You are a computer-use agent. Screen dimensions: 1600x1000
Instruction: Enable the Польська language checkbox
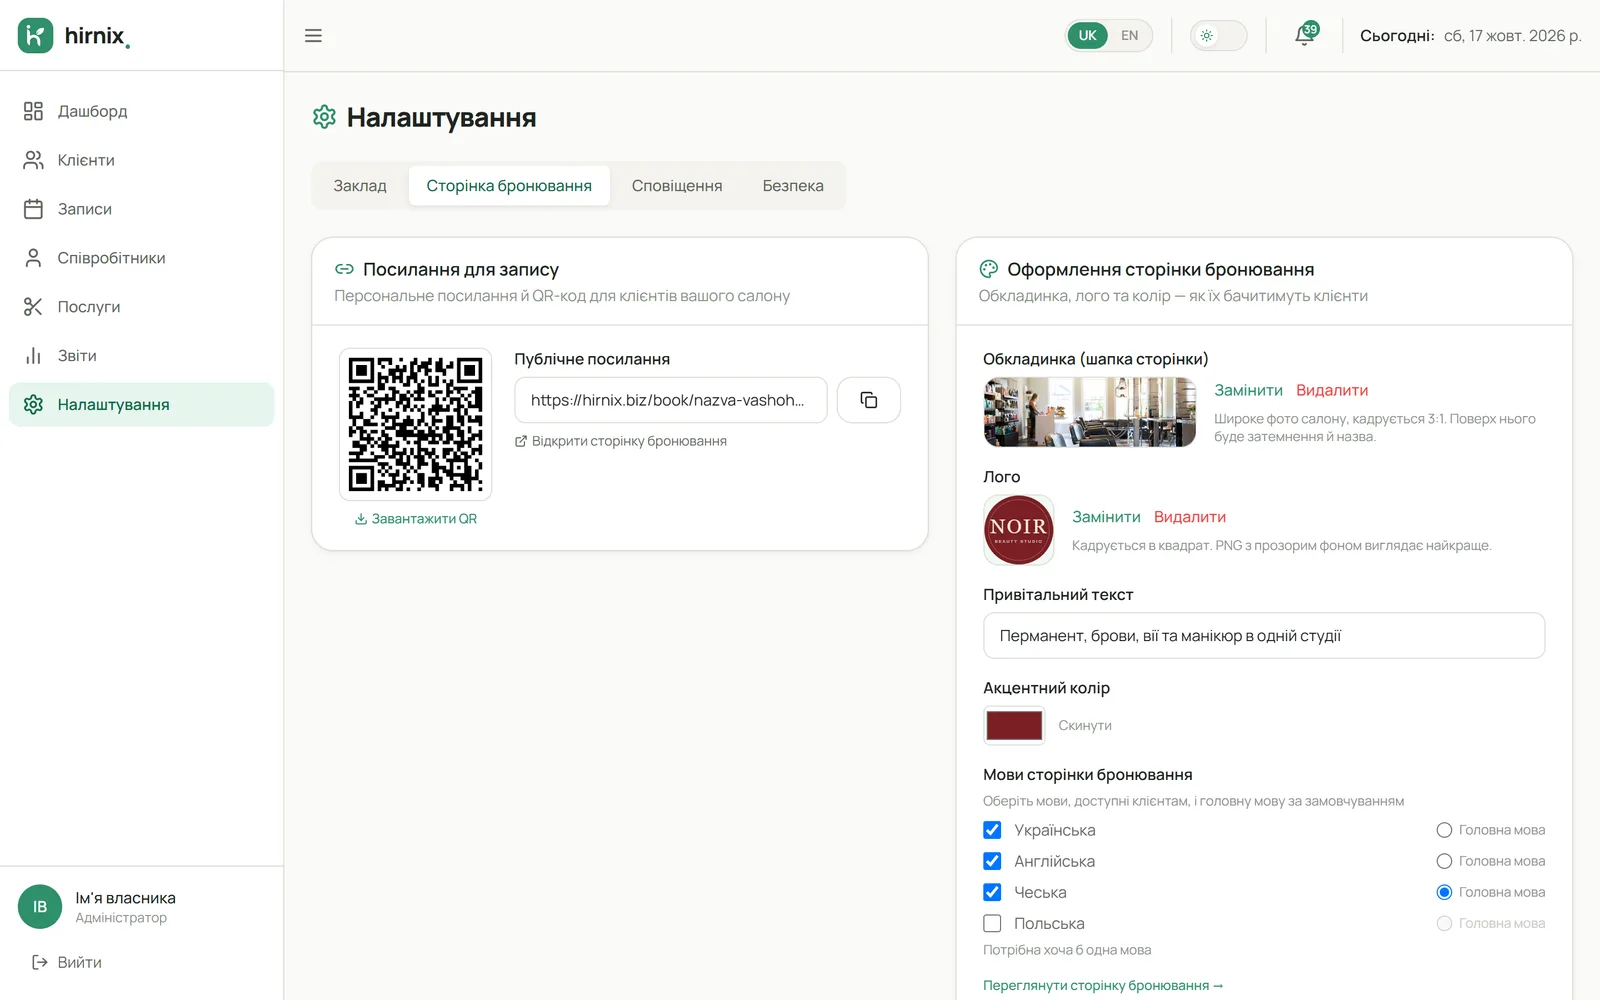point(992,923)
